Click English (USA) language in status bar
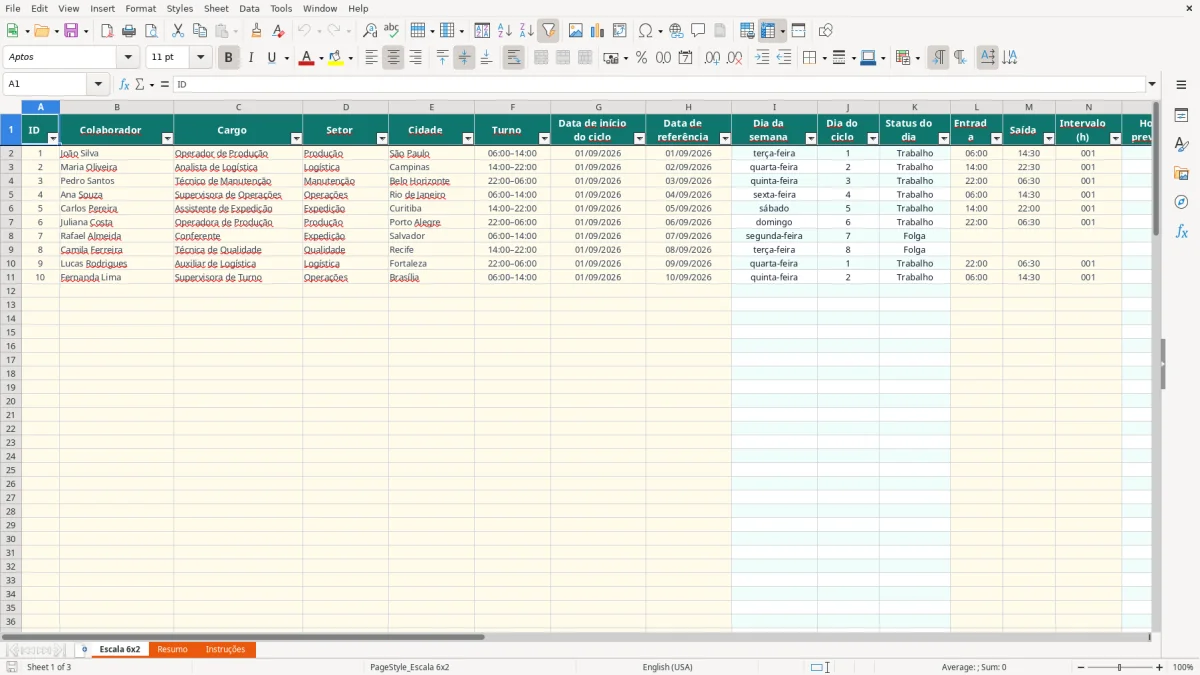 click(667, 667)
